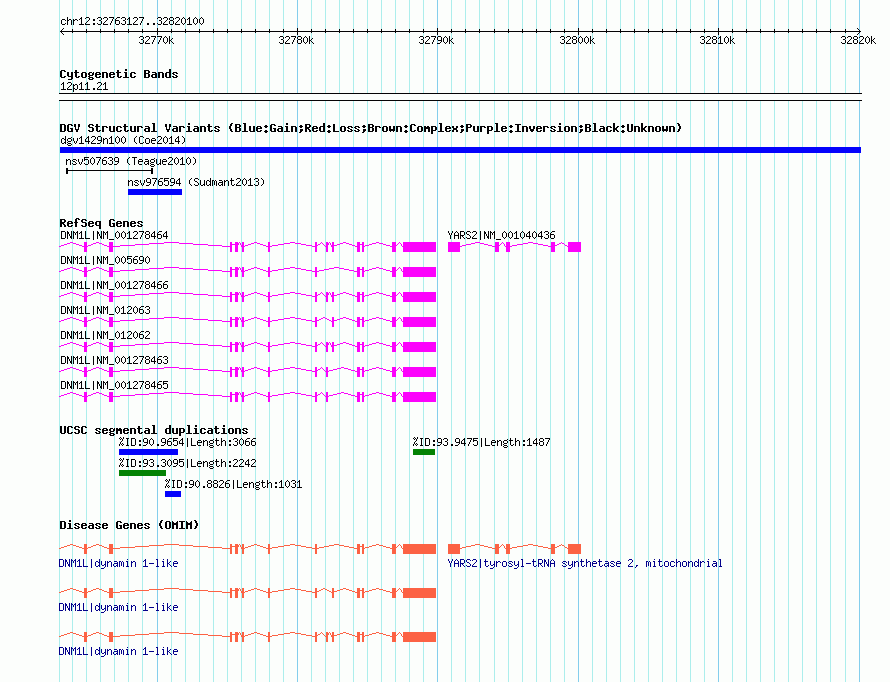Select the %ID:90.8826|Length:1031 label
This screenshot has height=682, width=890.
233,484
